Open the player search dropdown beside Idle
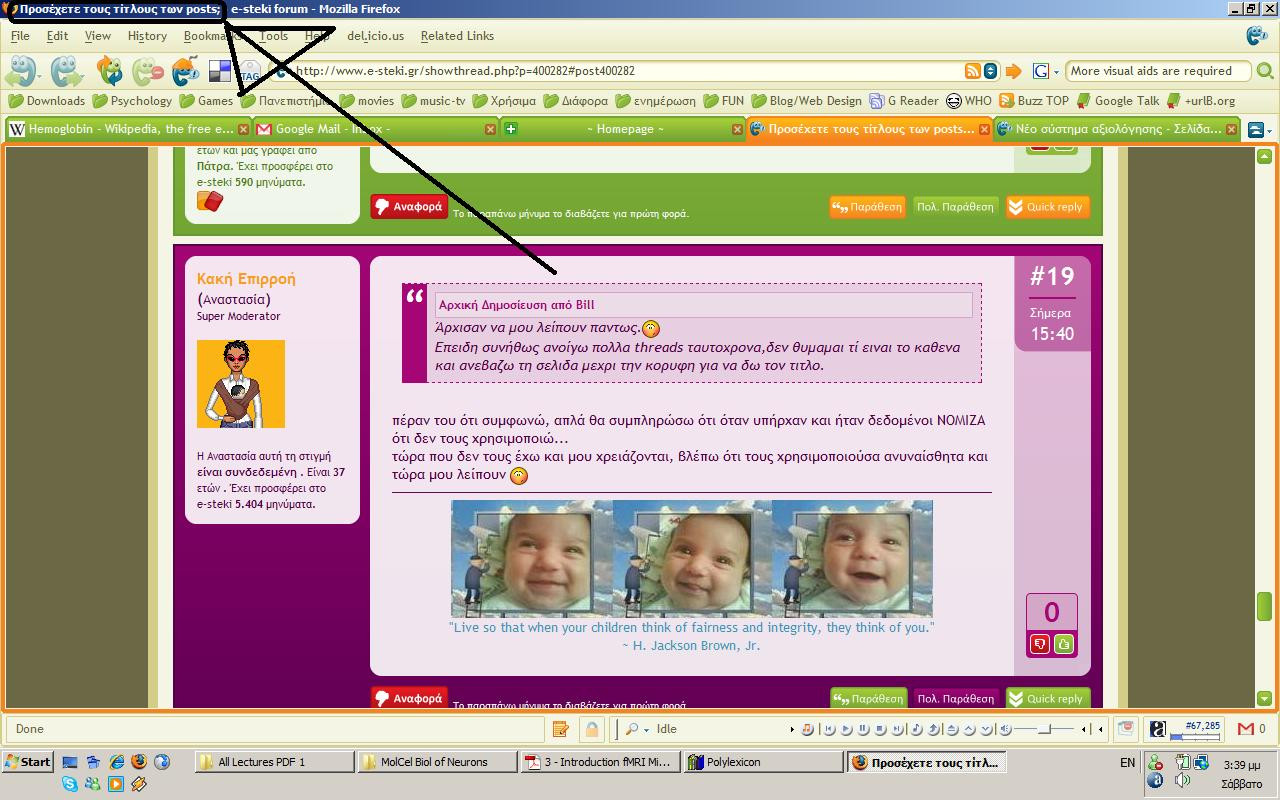1280x800 pixels. [x=637, y=729]
